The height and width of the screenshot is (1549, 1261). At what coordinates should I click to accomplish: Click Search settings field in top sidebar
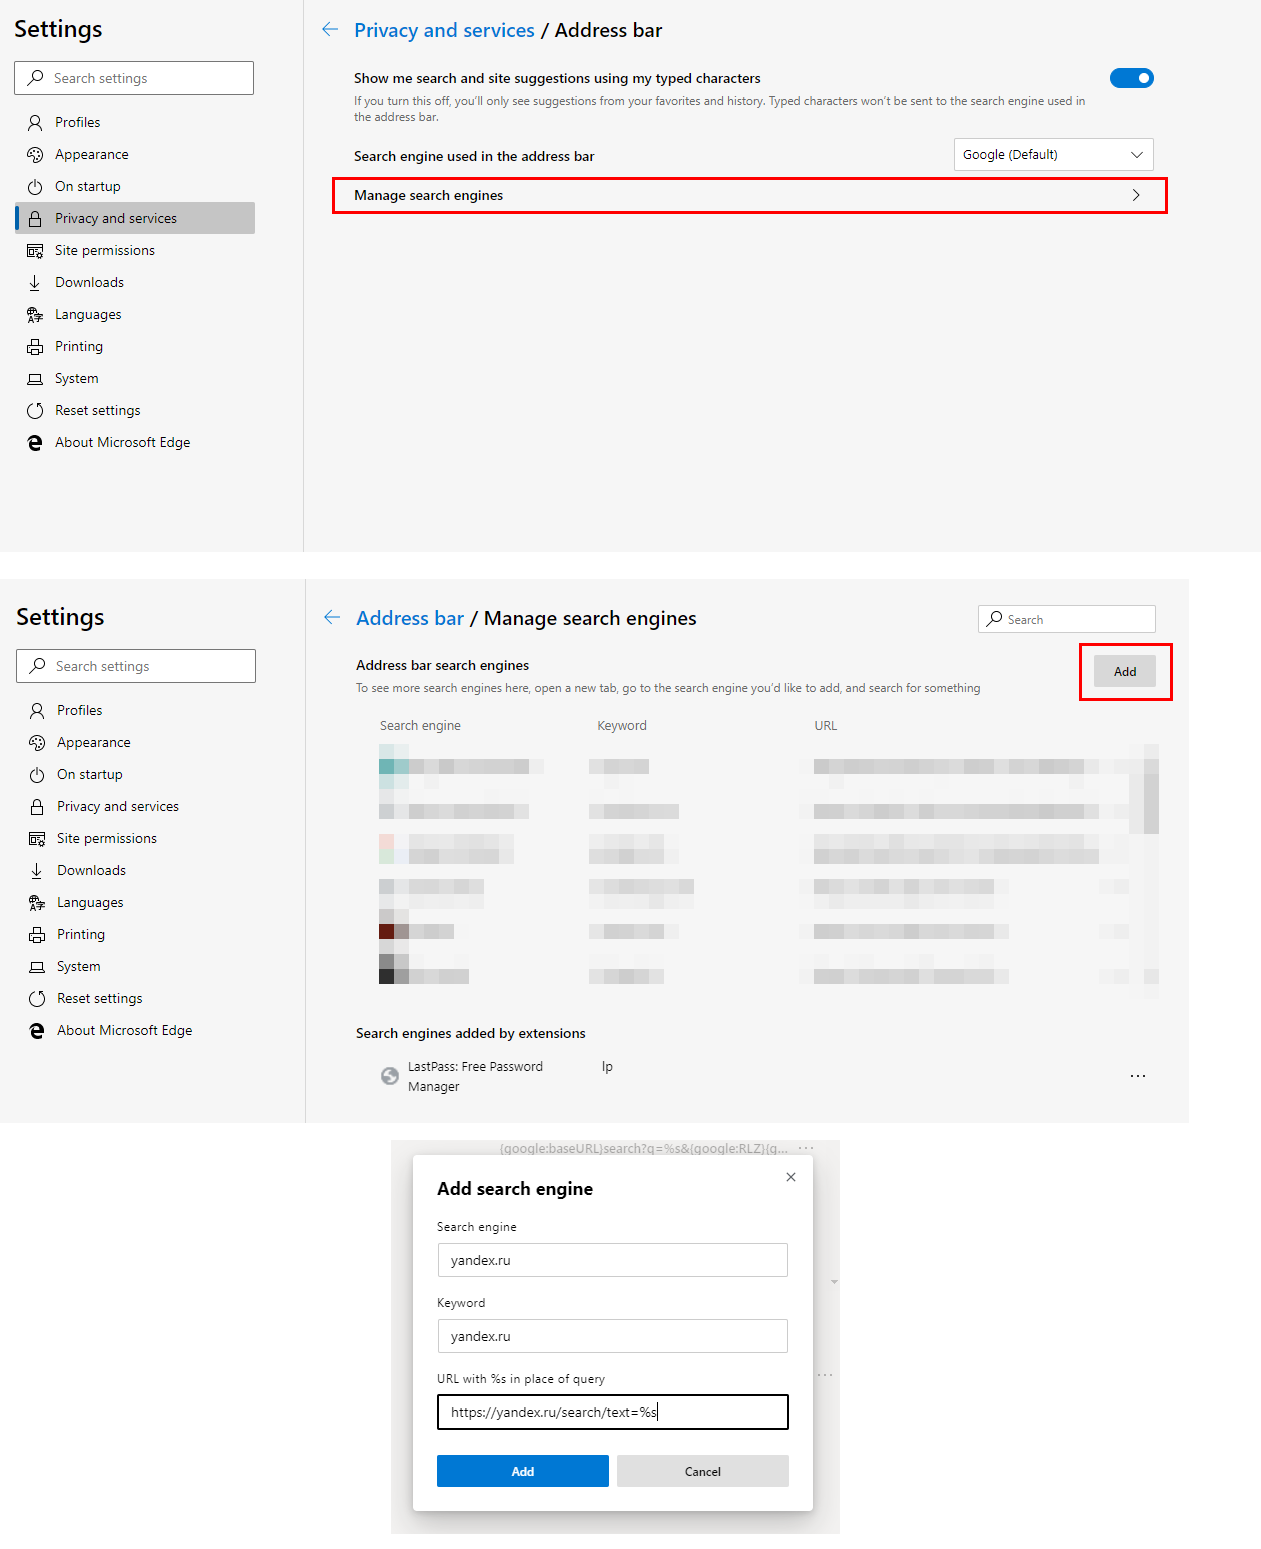coord(134,78)
